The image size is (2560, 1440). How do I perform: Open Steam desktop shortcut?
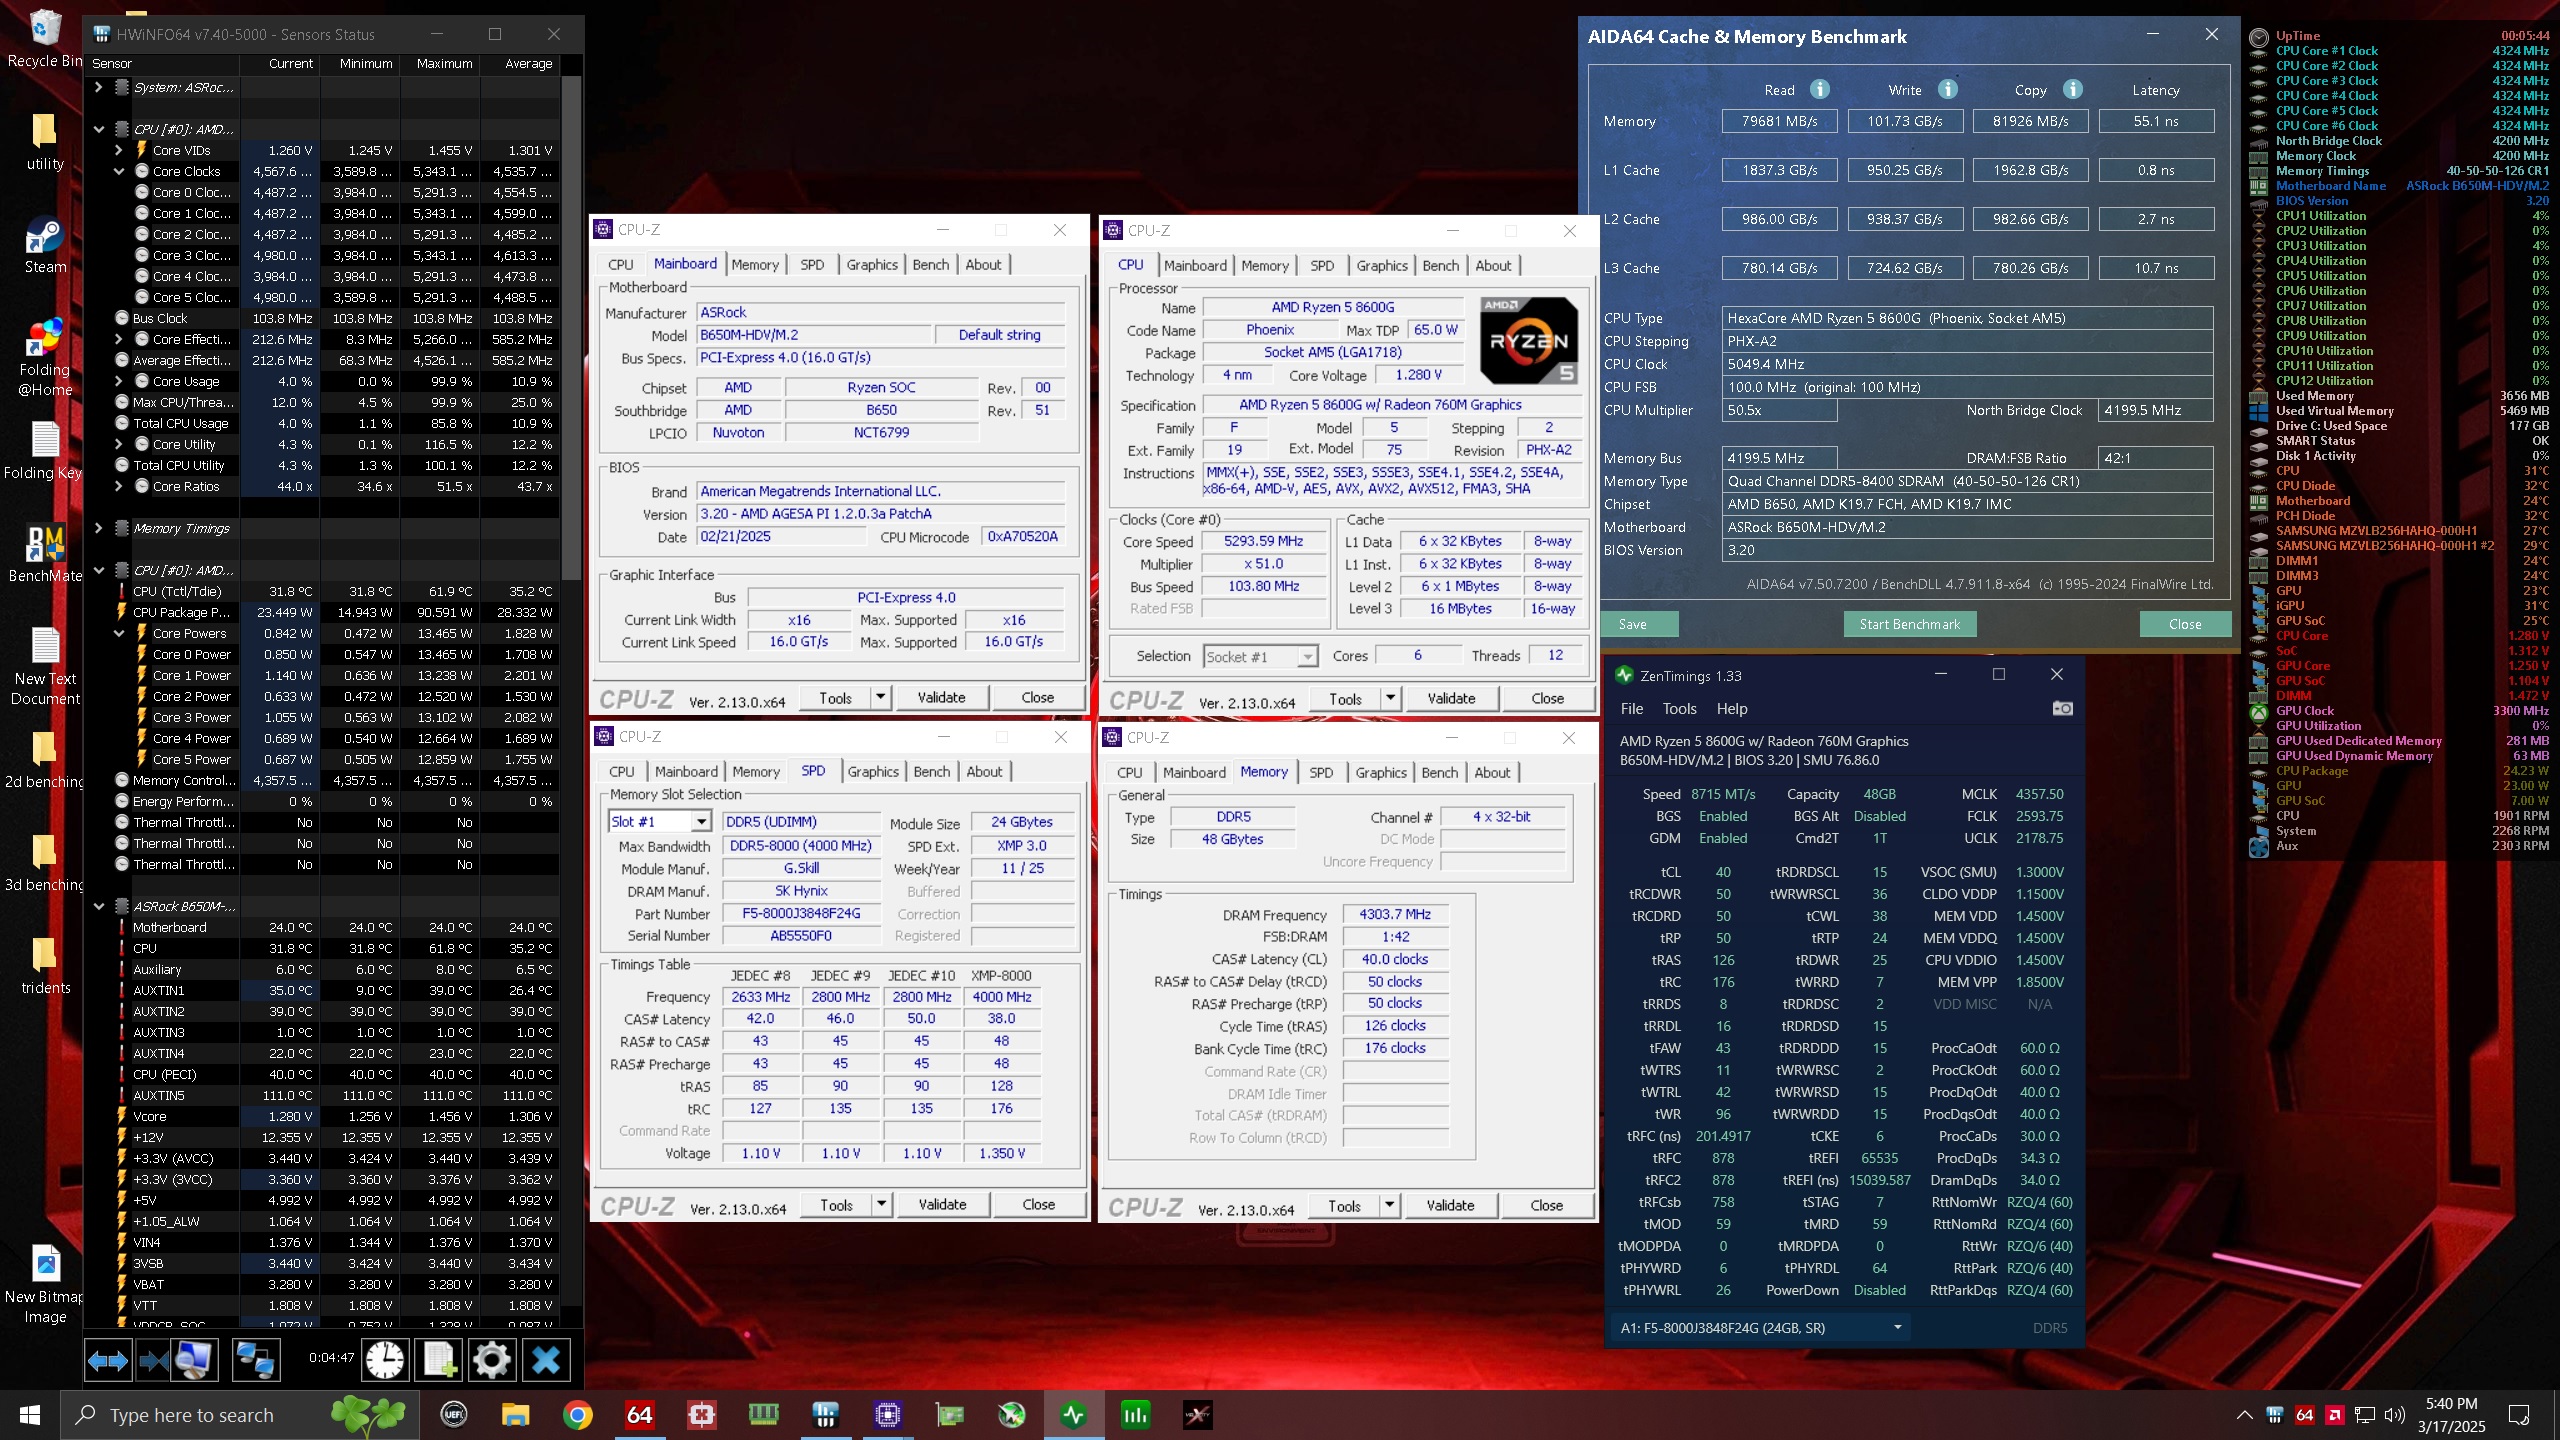[45, 246]
